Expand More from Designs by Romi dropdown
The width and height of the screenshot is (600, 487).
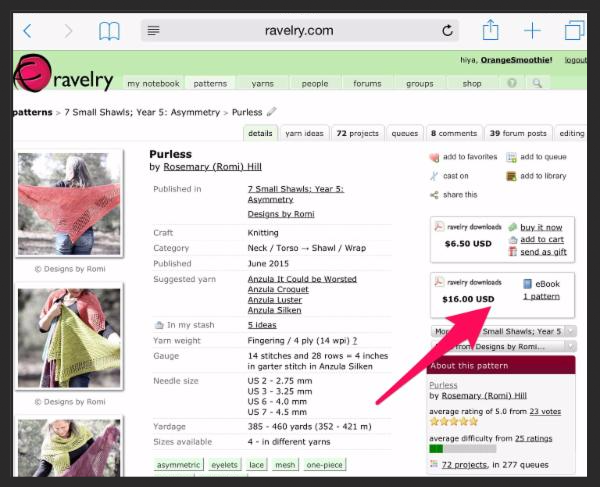tap(502, 346)
